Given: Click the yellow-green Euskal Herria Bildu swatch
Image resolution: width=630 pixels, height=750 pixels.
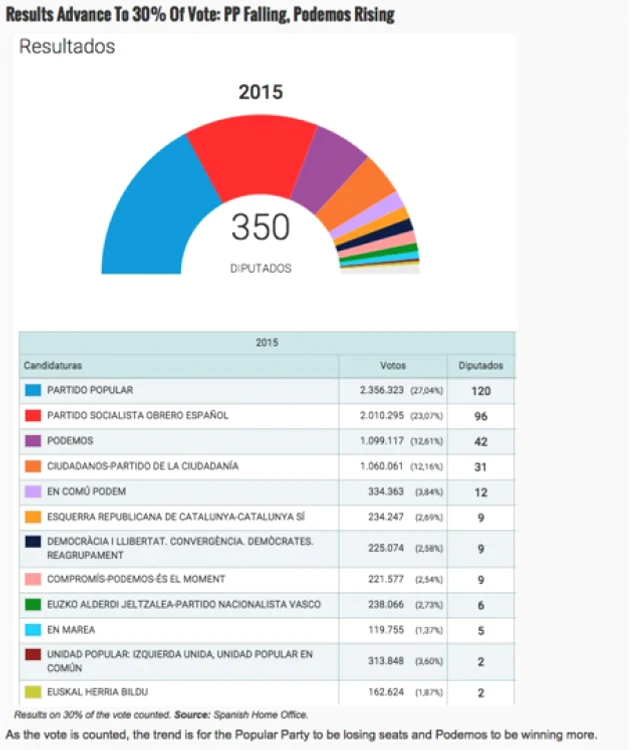Looking at the screenshot, I should click(x=33, y=692).
